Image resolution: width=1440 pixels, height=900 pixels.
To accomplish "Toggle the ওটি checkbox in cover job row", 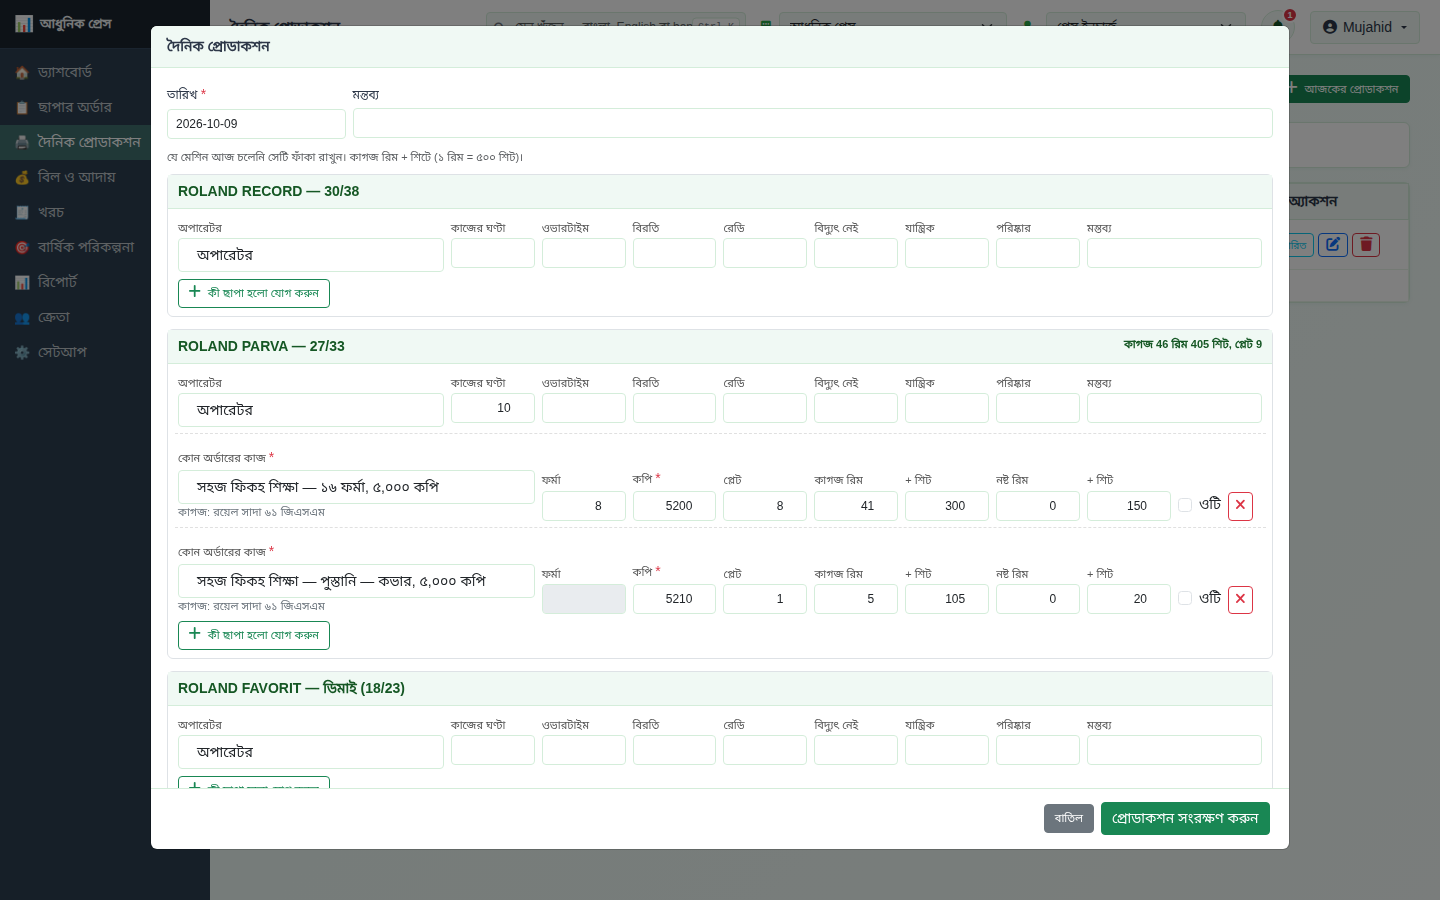I will pos(1185,598).
